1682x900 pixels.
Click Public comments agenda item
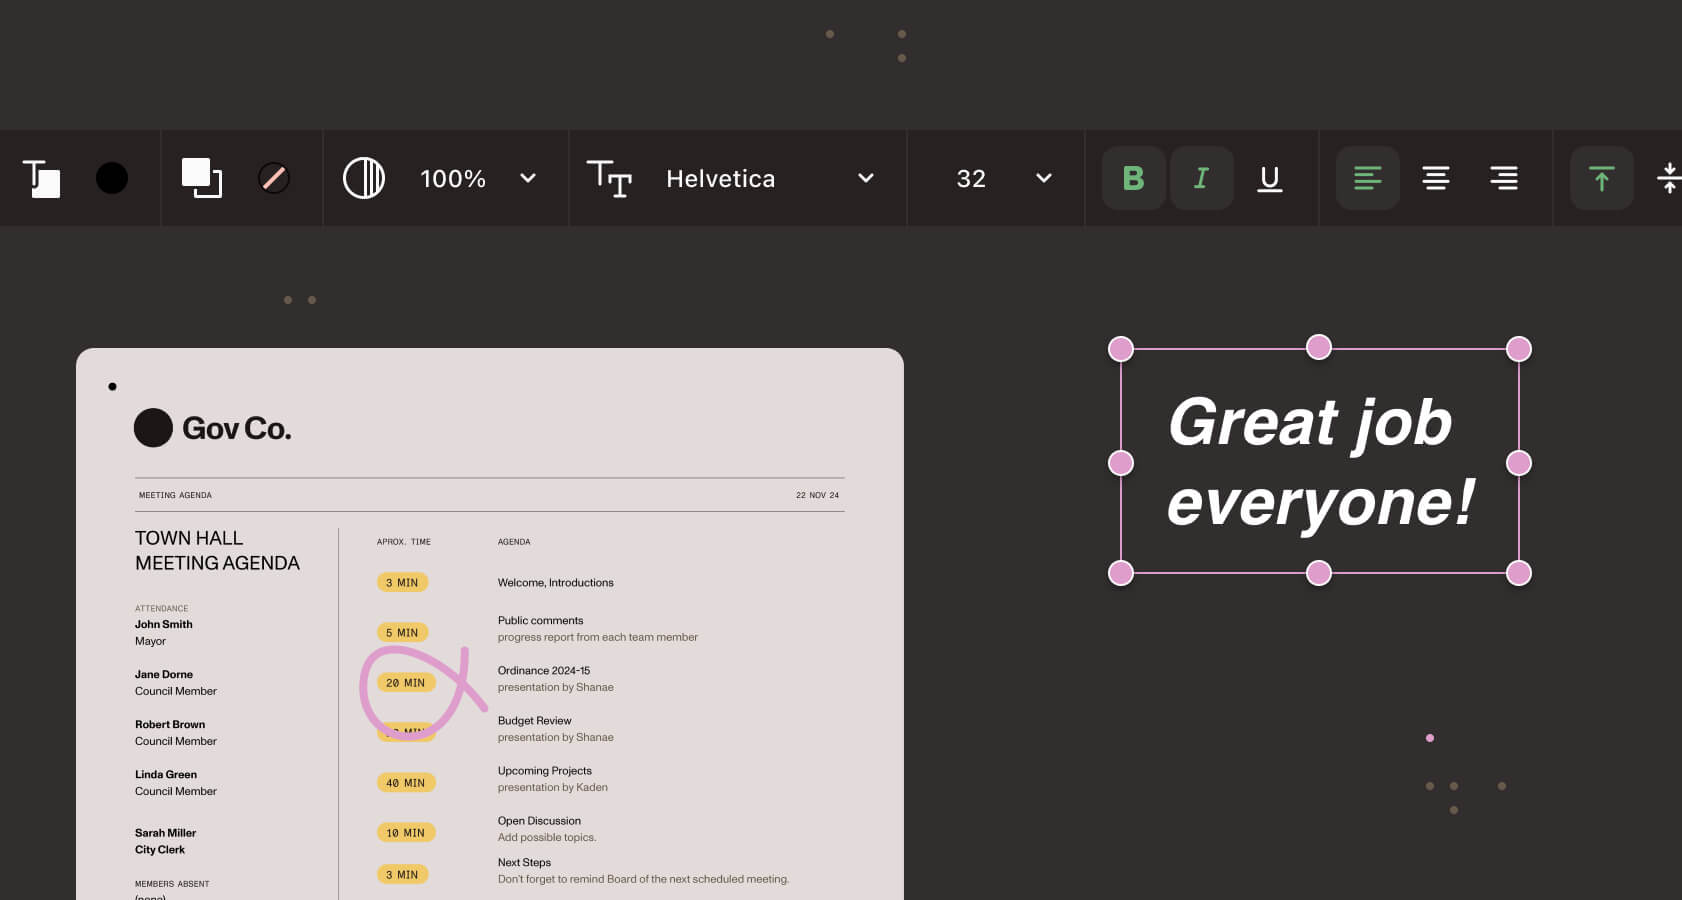tap(540, 620)
